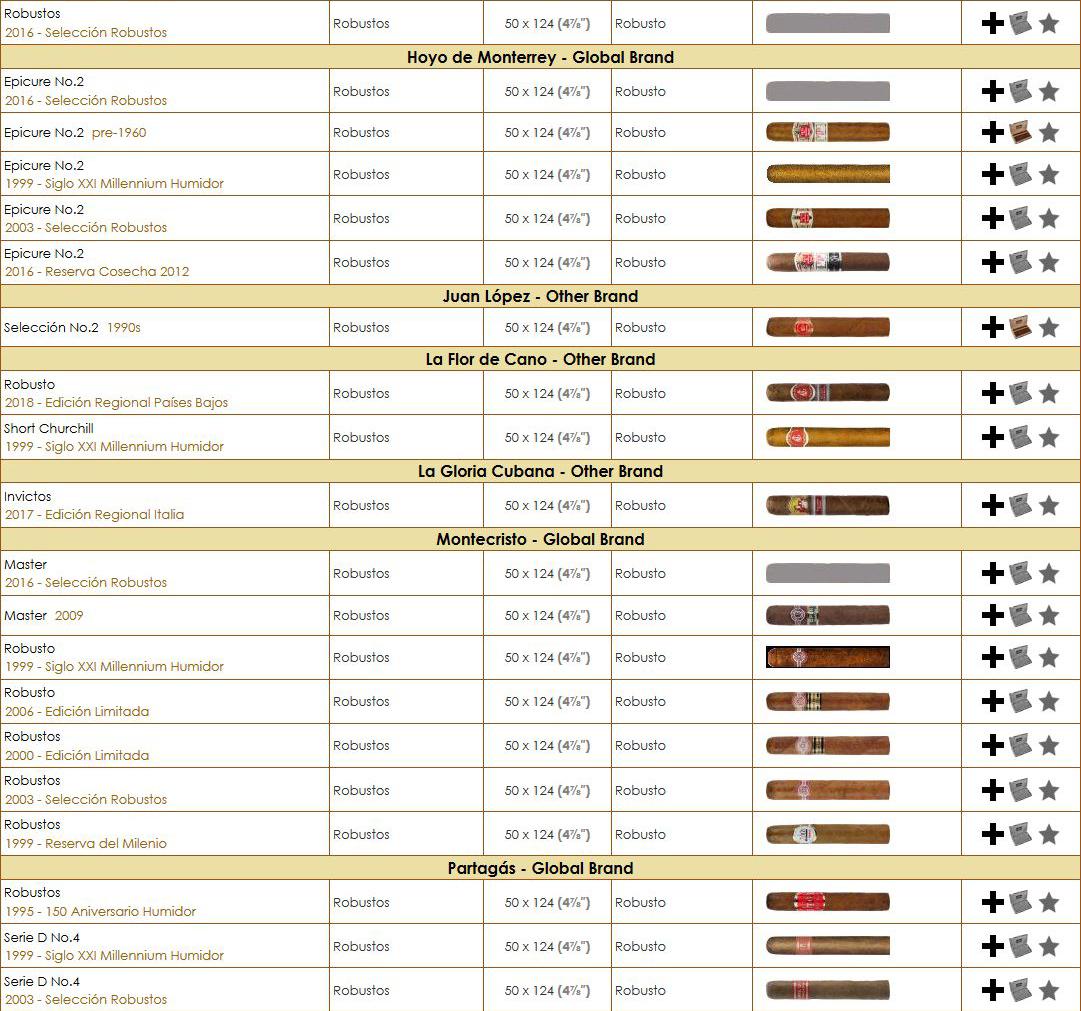1081x1011 pixels.
Task: Click the plus icon for Master 2009
Action: pyautogui.click(x=993, y=615)
